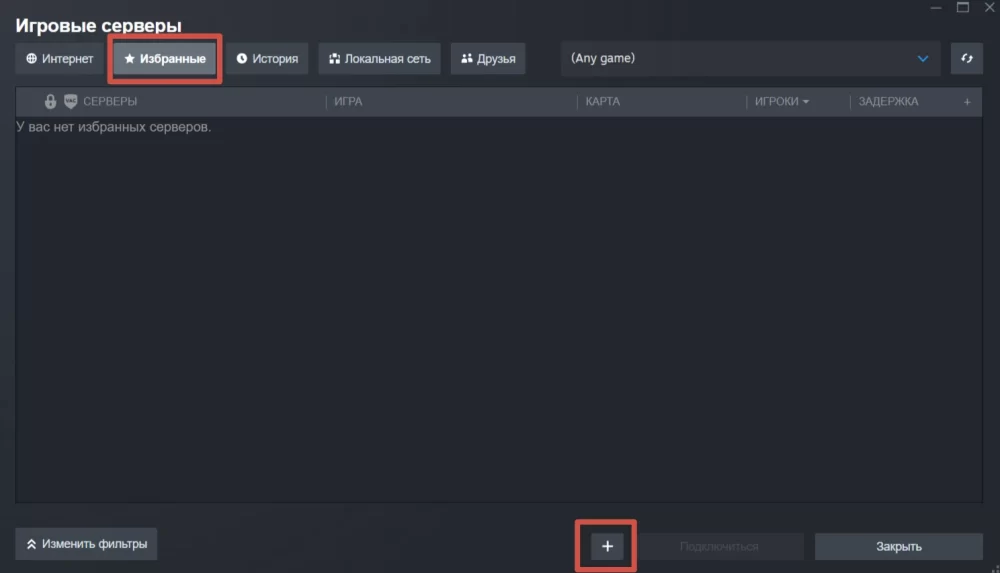The height and width of the screenshot is (573, 1000).
Task: Open the (Any game) filter dropdown
Action: pyautogui.click(x=750, y=59)
